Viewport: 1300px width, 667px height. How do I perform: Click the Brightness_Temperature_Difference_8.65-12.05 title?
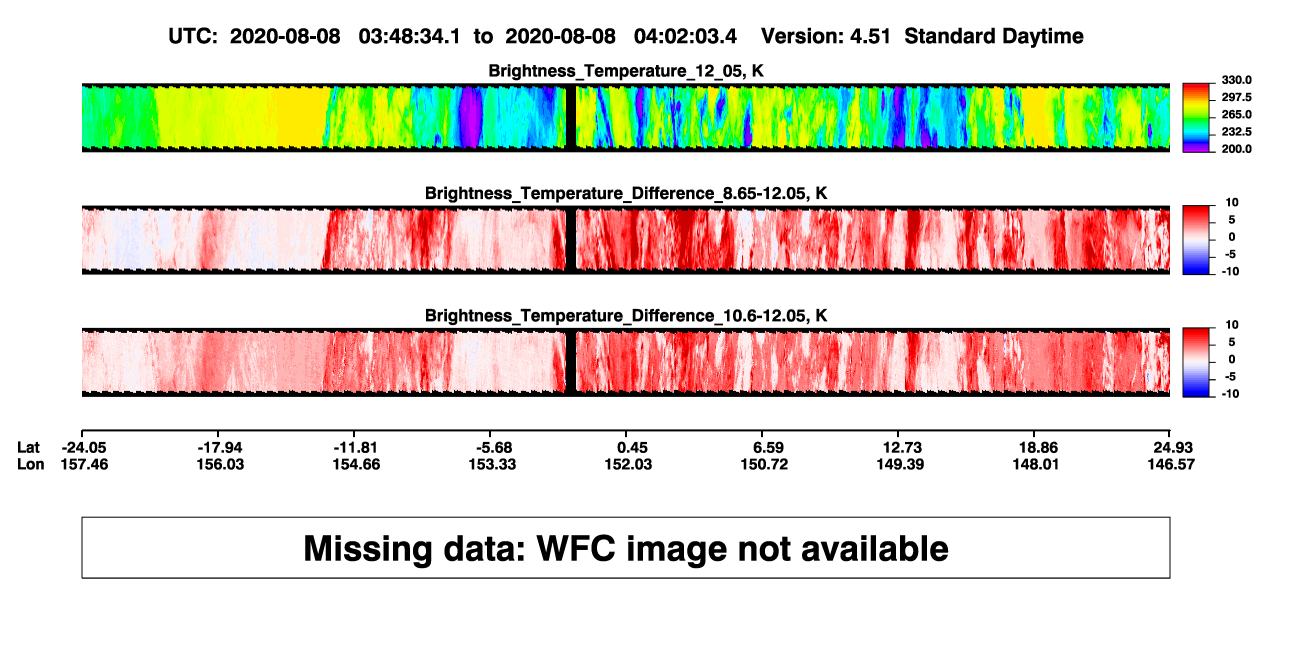tap(626, 193)
